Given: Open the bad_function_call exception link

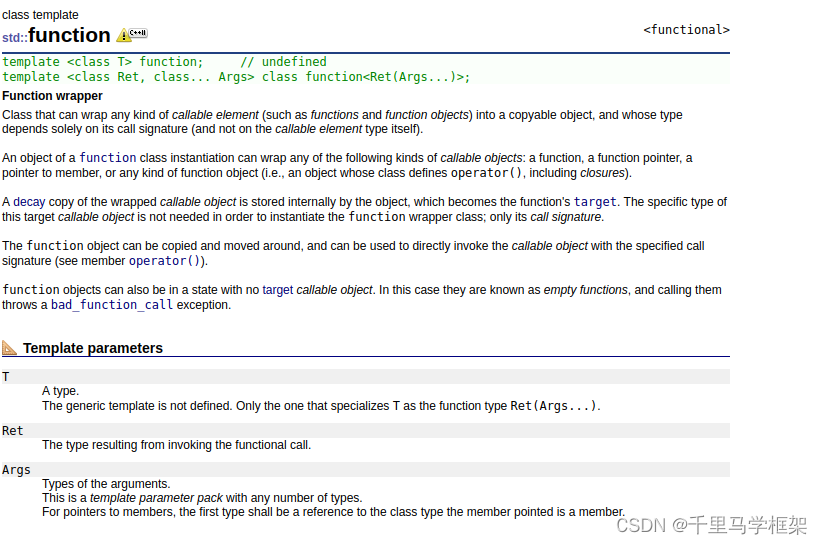Looking at the screenshot, I should coord(112,304).
